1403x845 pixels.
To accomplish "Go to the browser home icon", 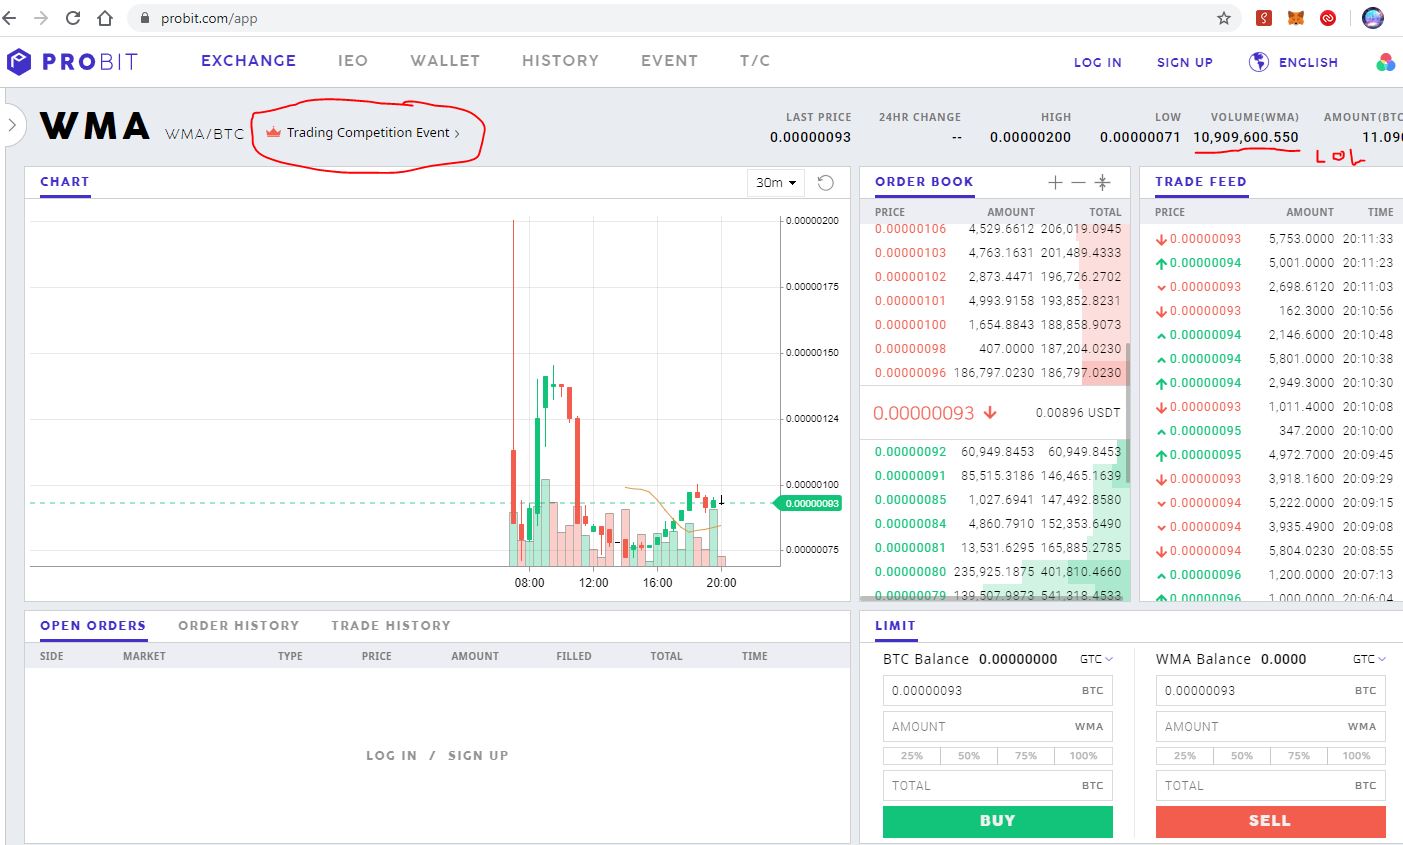I will [x=105, y=18].
